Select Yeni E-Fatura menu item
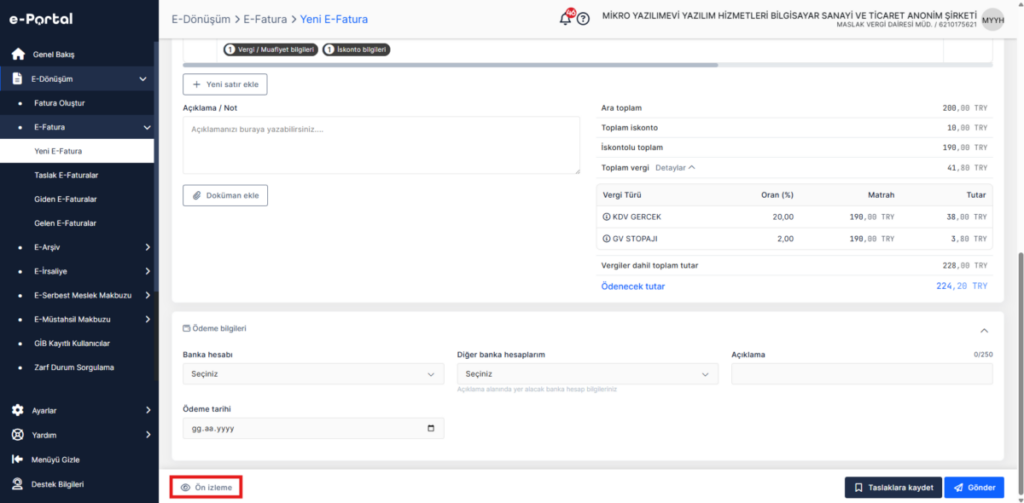Screen dimensions: 1024x503 coord(76,151)
